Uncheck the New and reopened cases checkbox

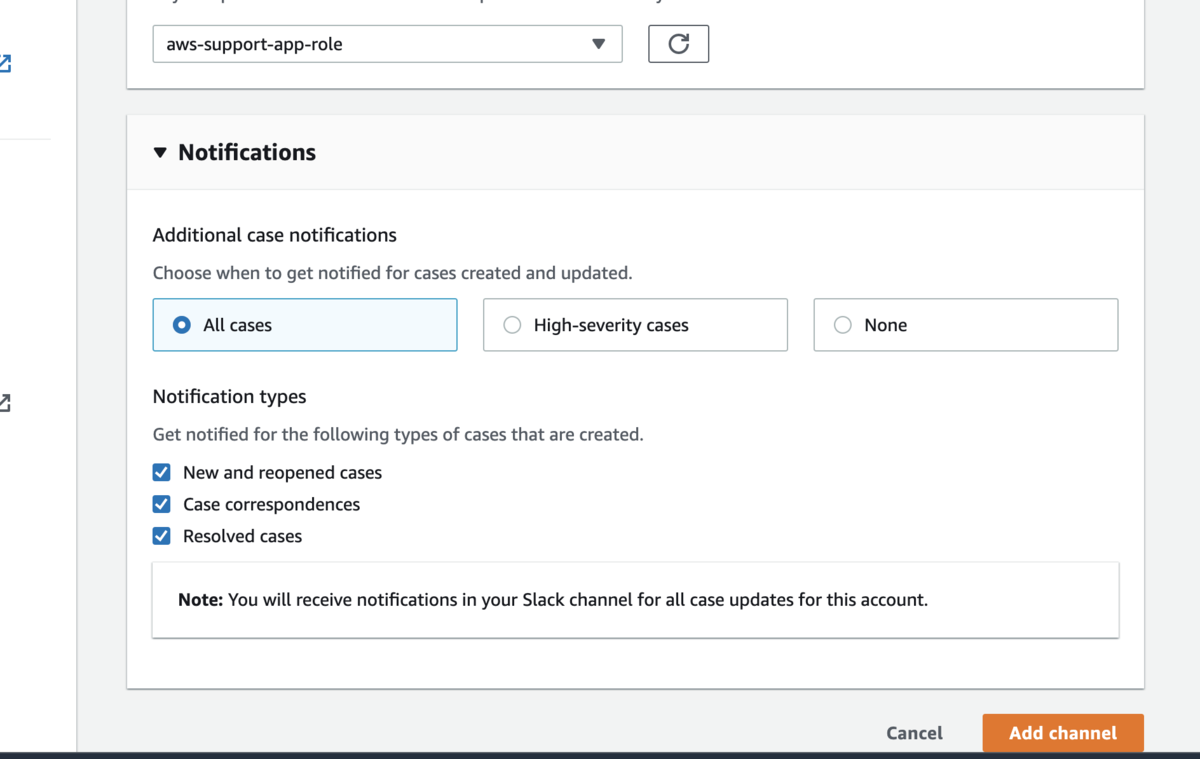161,472
